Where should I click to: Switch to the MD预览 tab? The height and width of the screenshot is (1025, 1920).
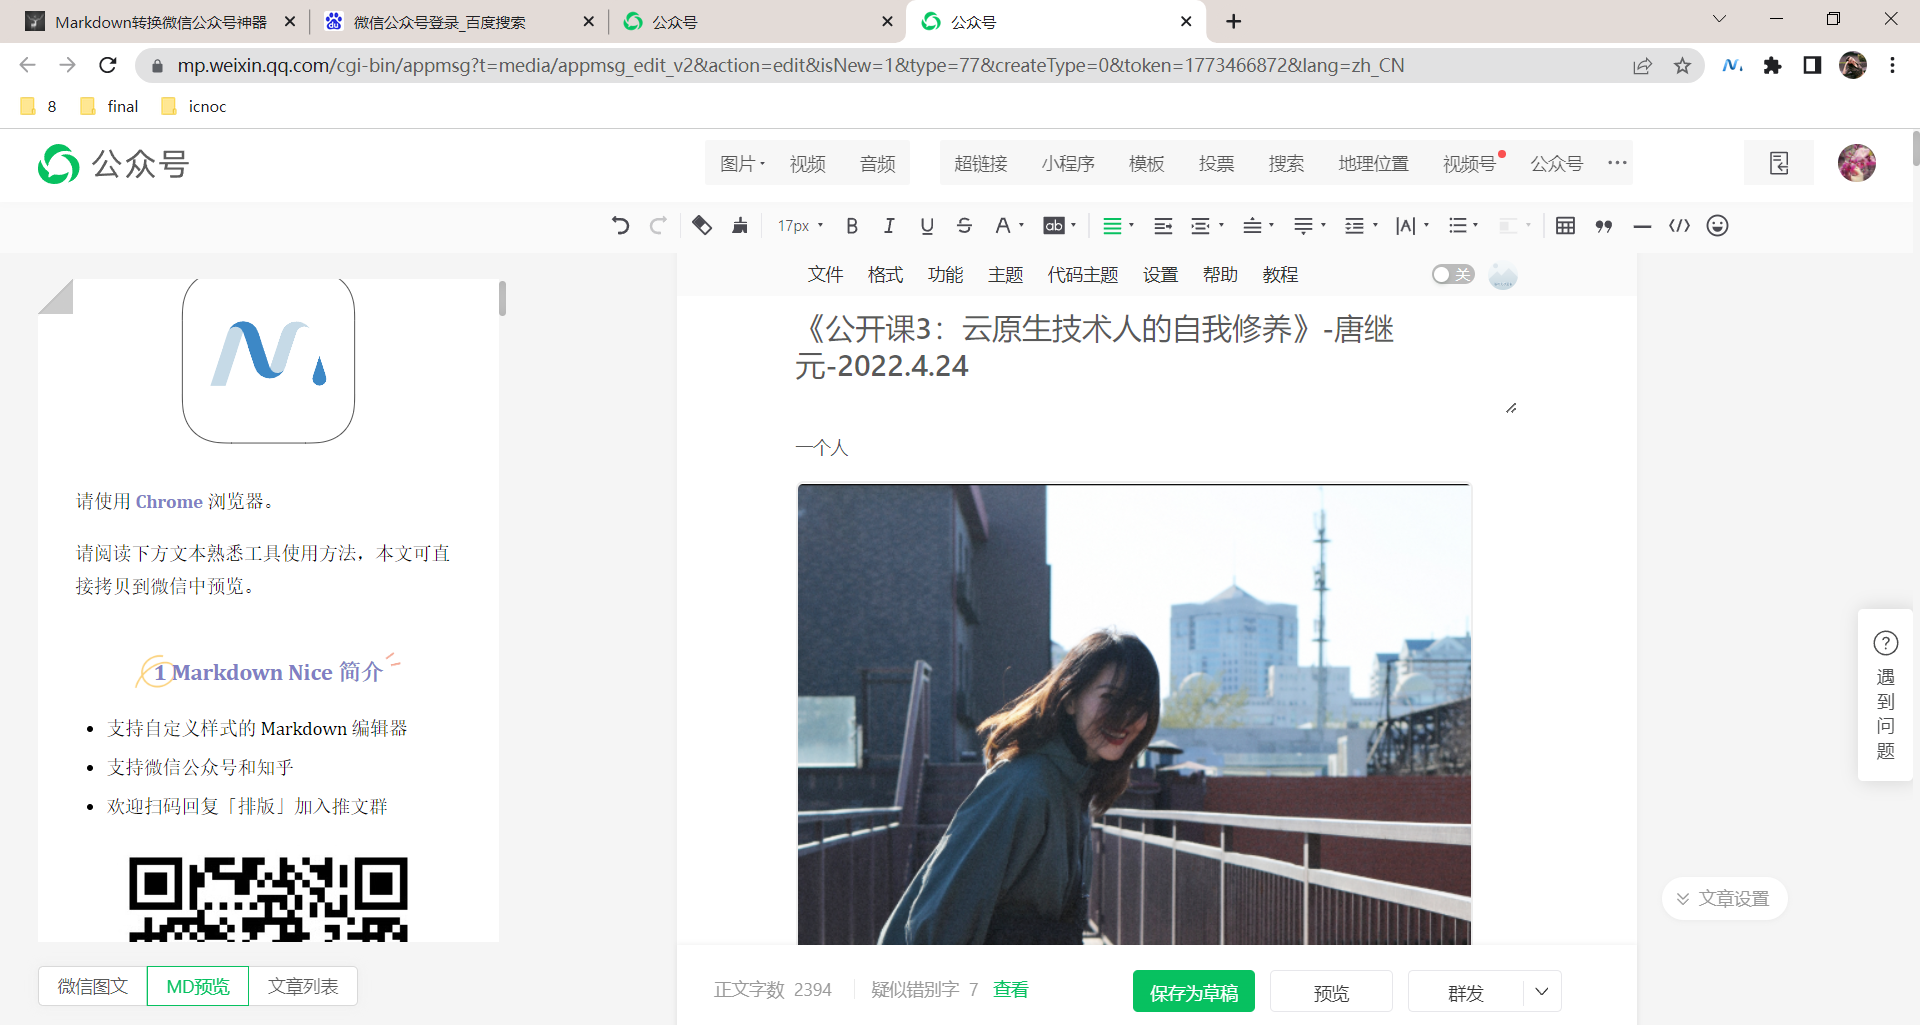[x=198, y=986]
